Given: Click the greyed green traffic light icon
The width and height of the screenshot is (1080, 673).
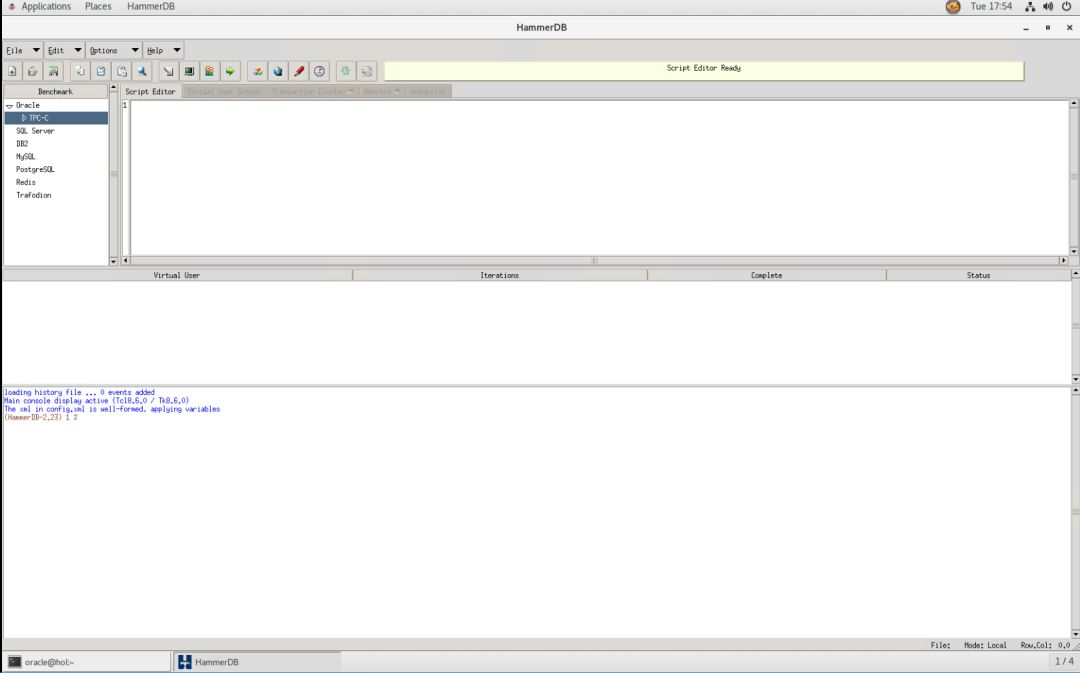Looking at the screenshot, I should (346, 71).
